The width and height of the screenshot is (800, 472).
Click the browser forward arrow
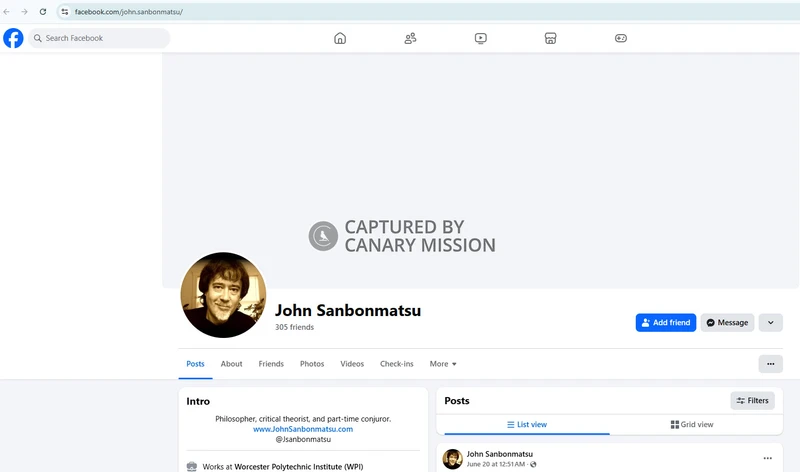pyautogui.click(x=24, y=12)
